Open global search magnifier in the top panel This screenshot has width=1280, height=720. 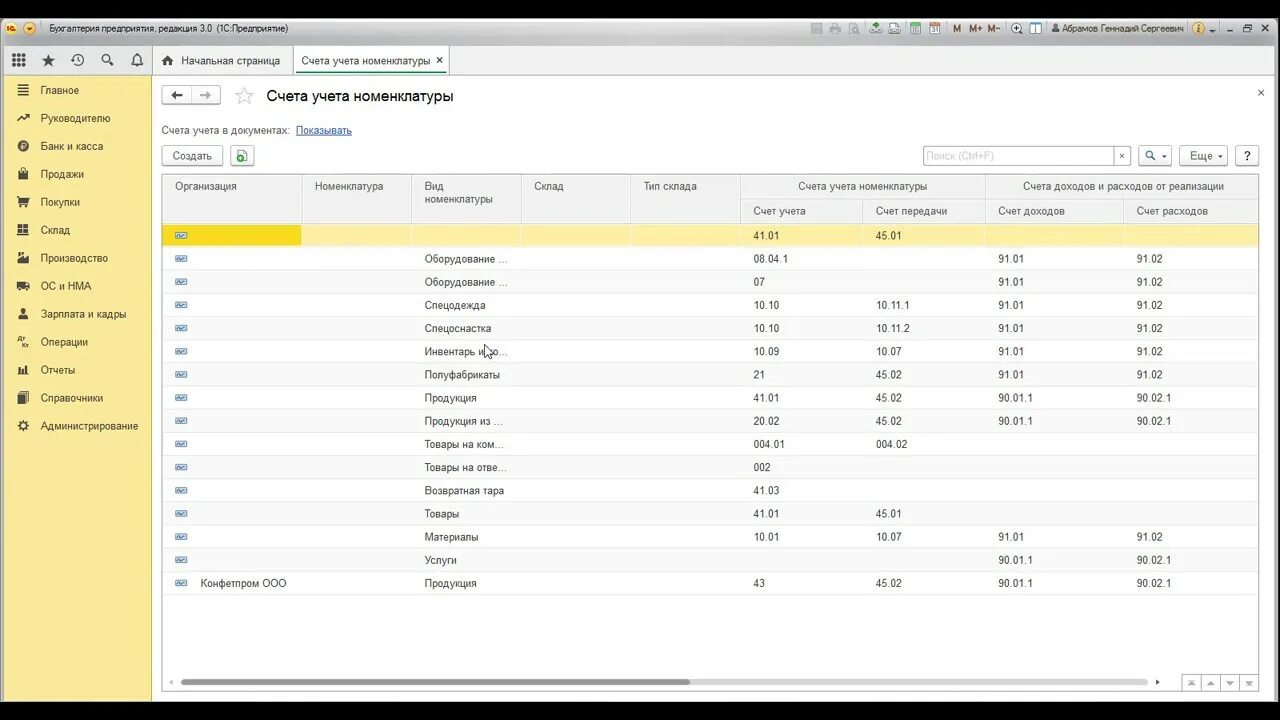(107, 60)
